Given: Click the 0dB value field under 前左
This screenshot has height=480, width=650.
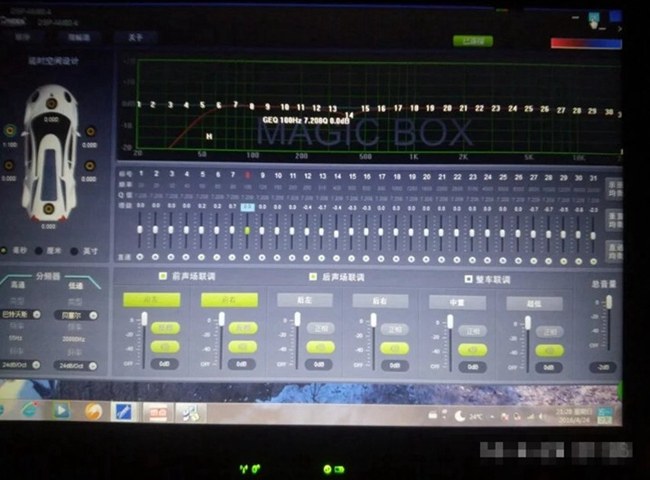Looking at the screenshot, I should tap(164, 364).
